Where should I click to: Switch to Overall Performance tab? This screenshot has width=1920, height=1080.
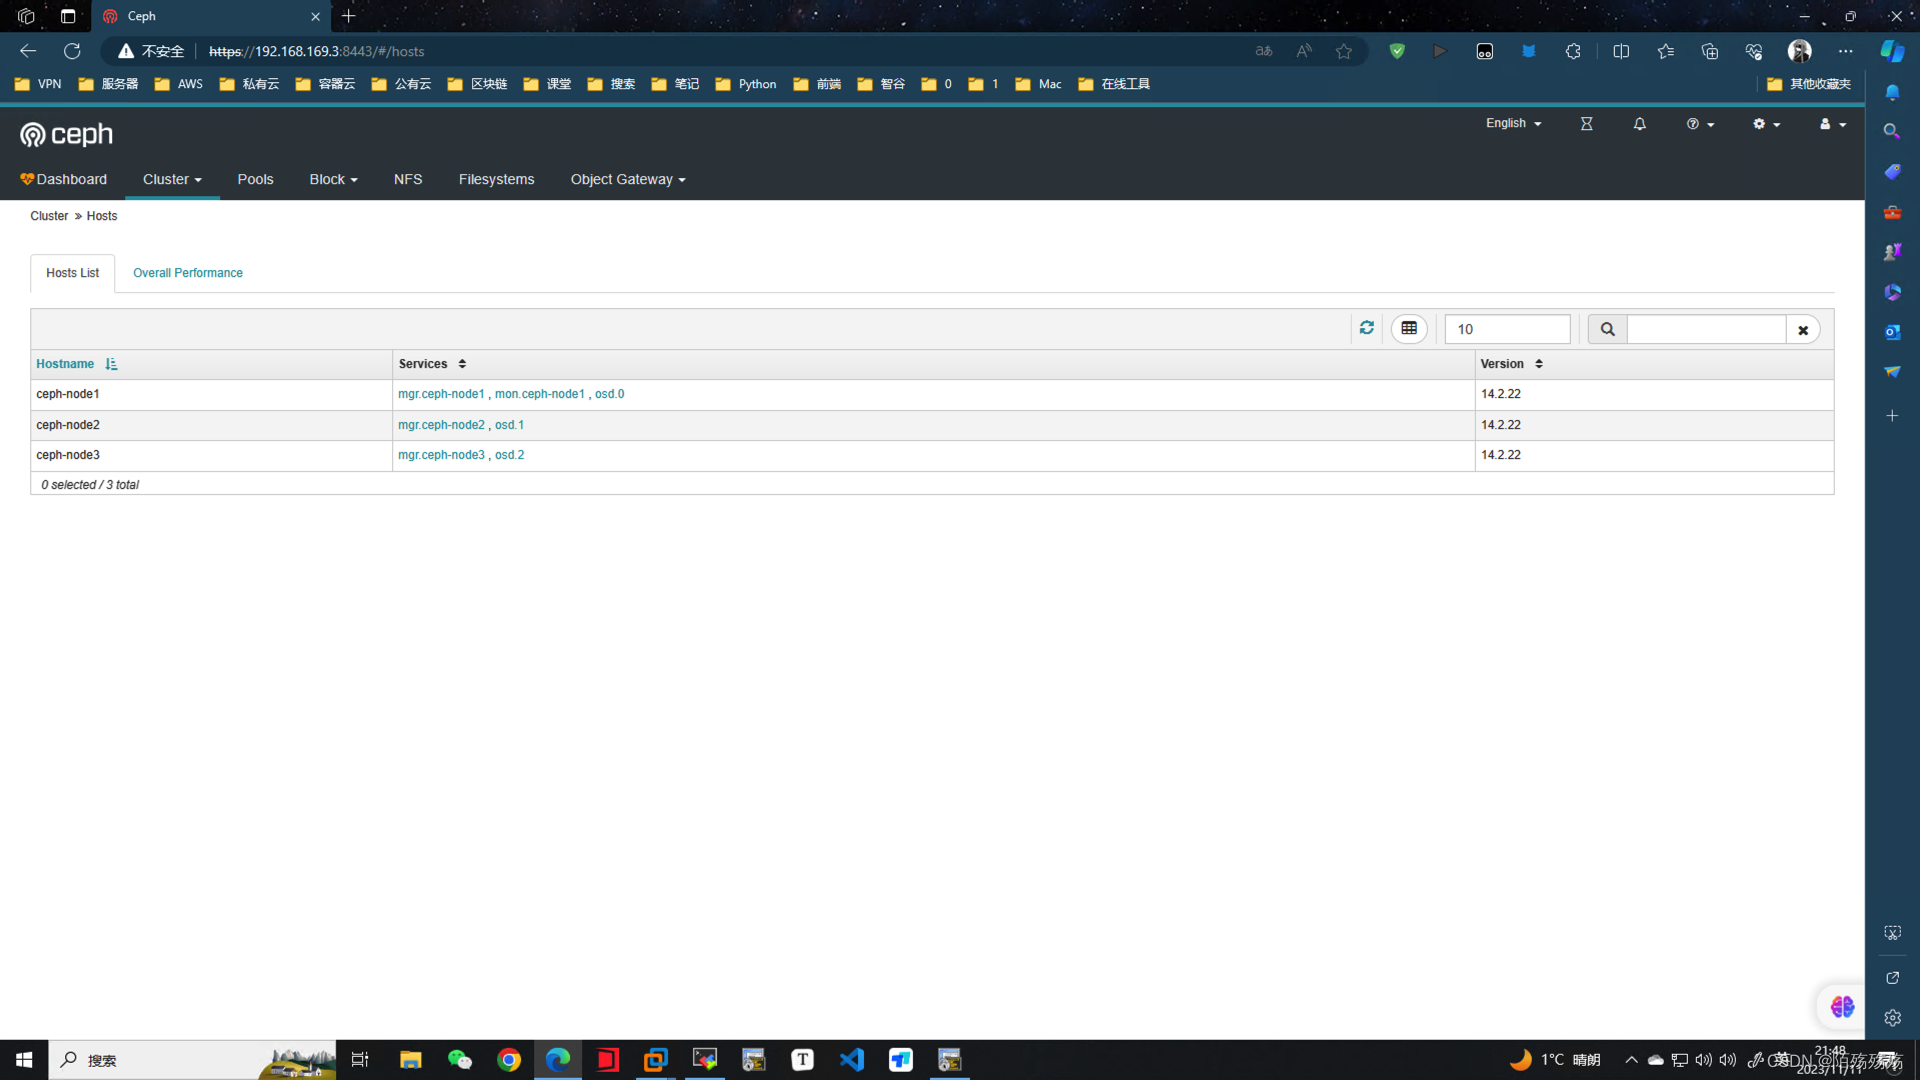pos(187,273)
